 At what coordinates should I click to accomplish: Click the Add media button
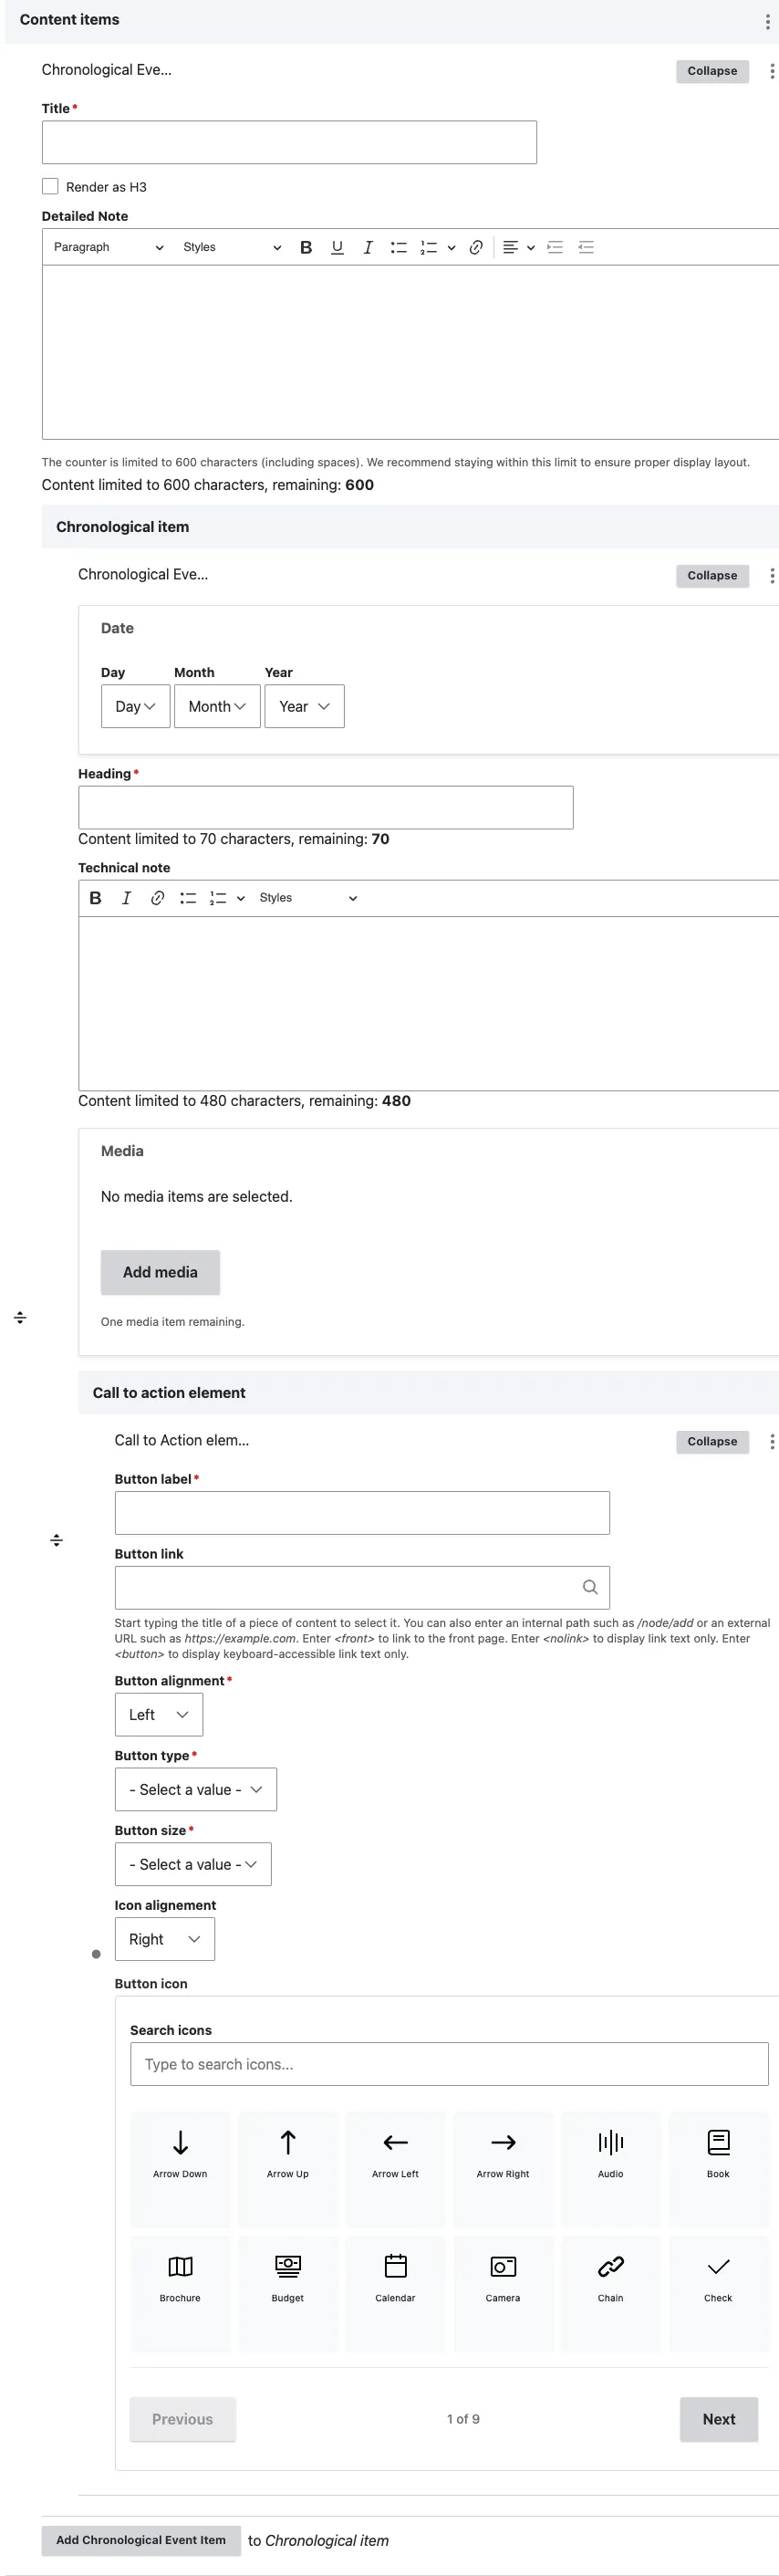tap(160, 1272)
